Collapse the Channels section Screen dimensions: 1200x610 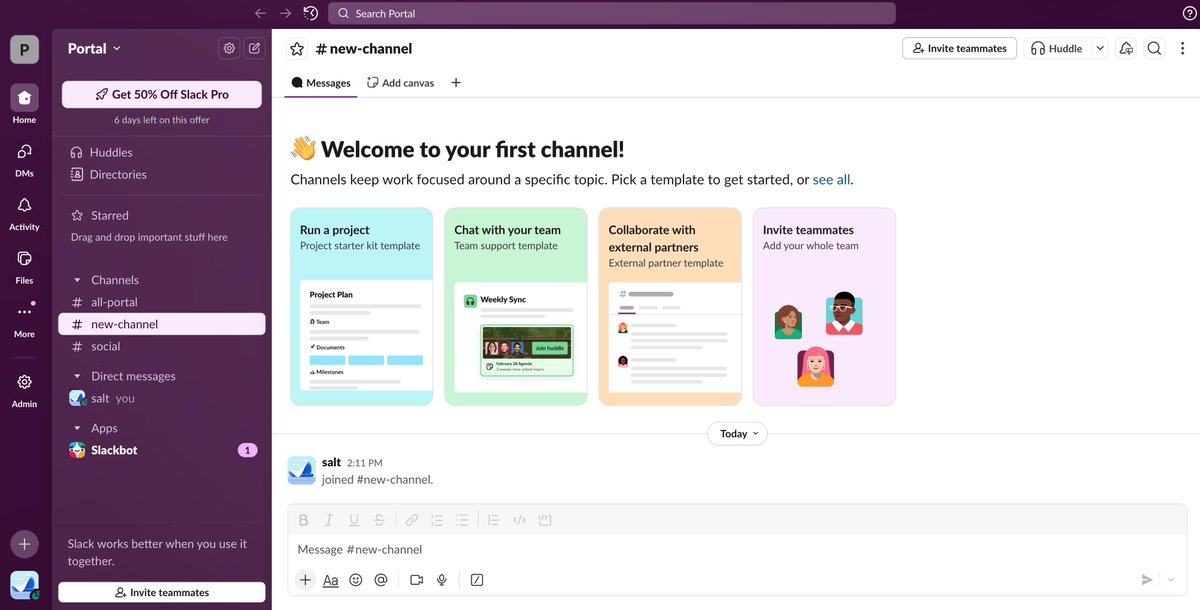[x=77, y=280]
